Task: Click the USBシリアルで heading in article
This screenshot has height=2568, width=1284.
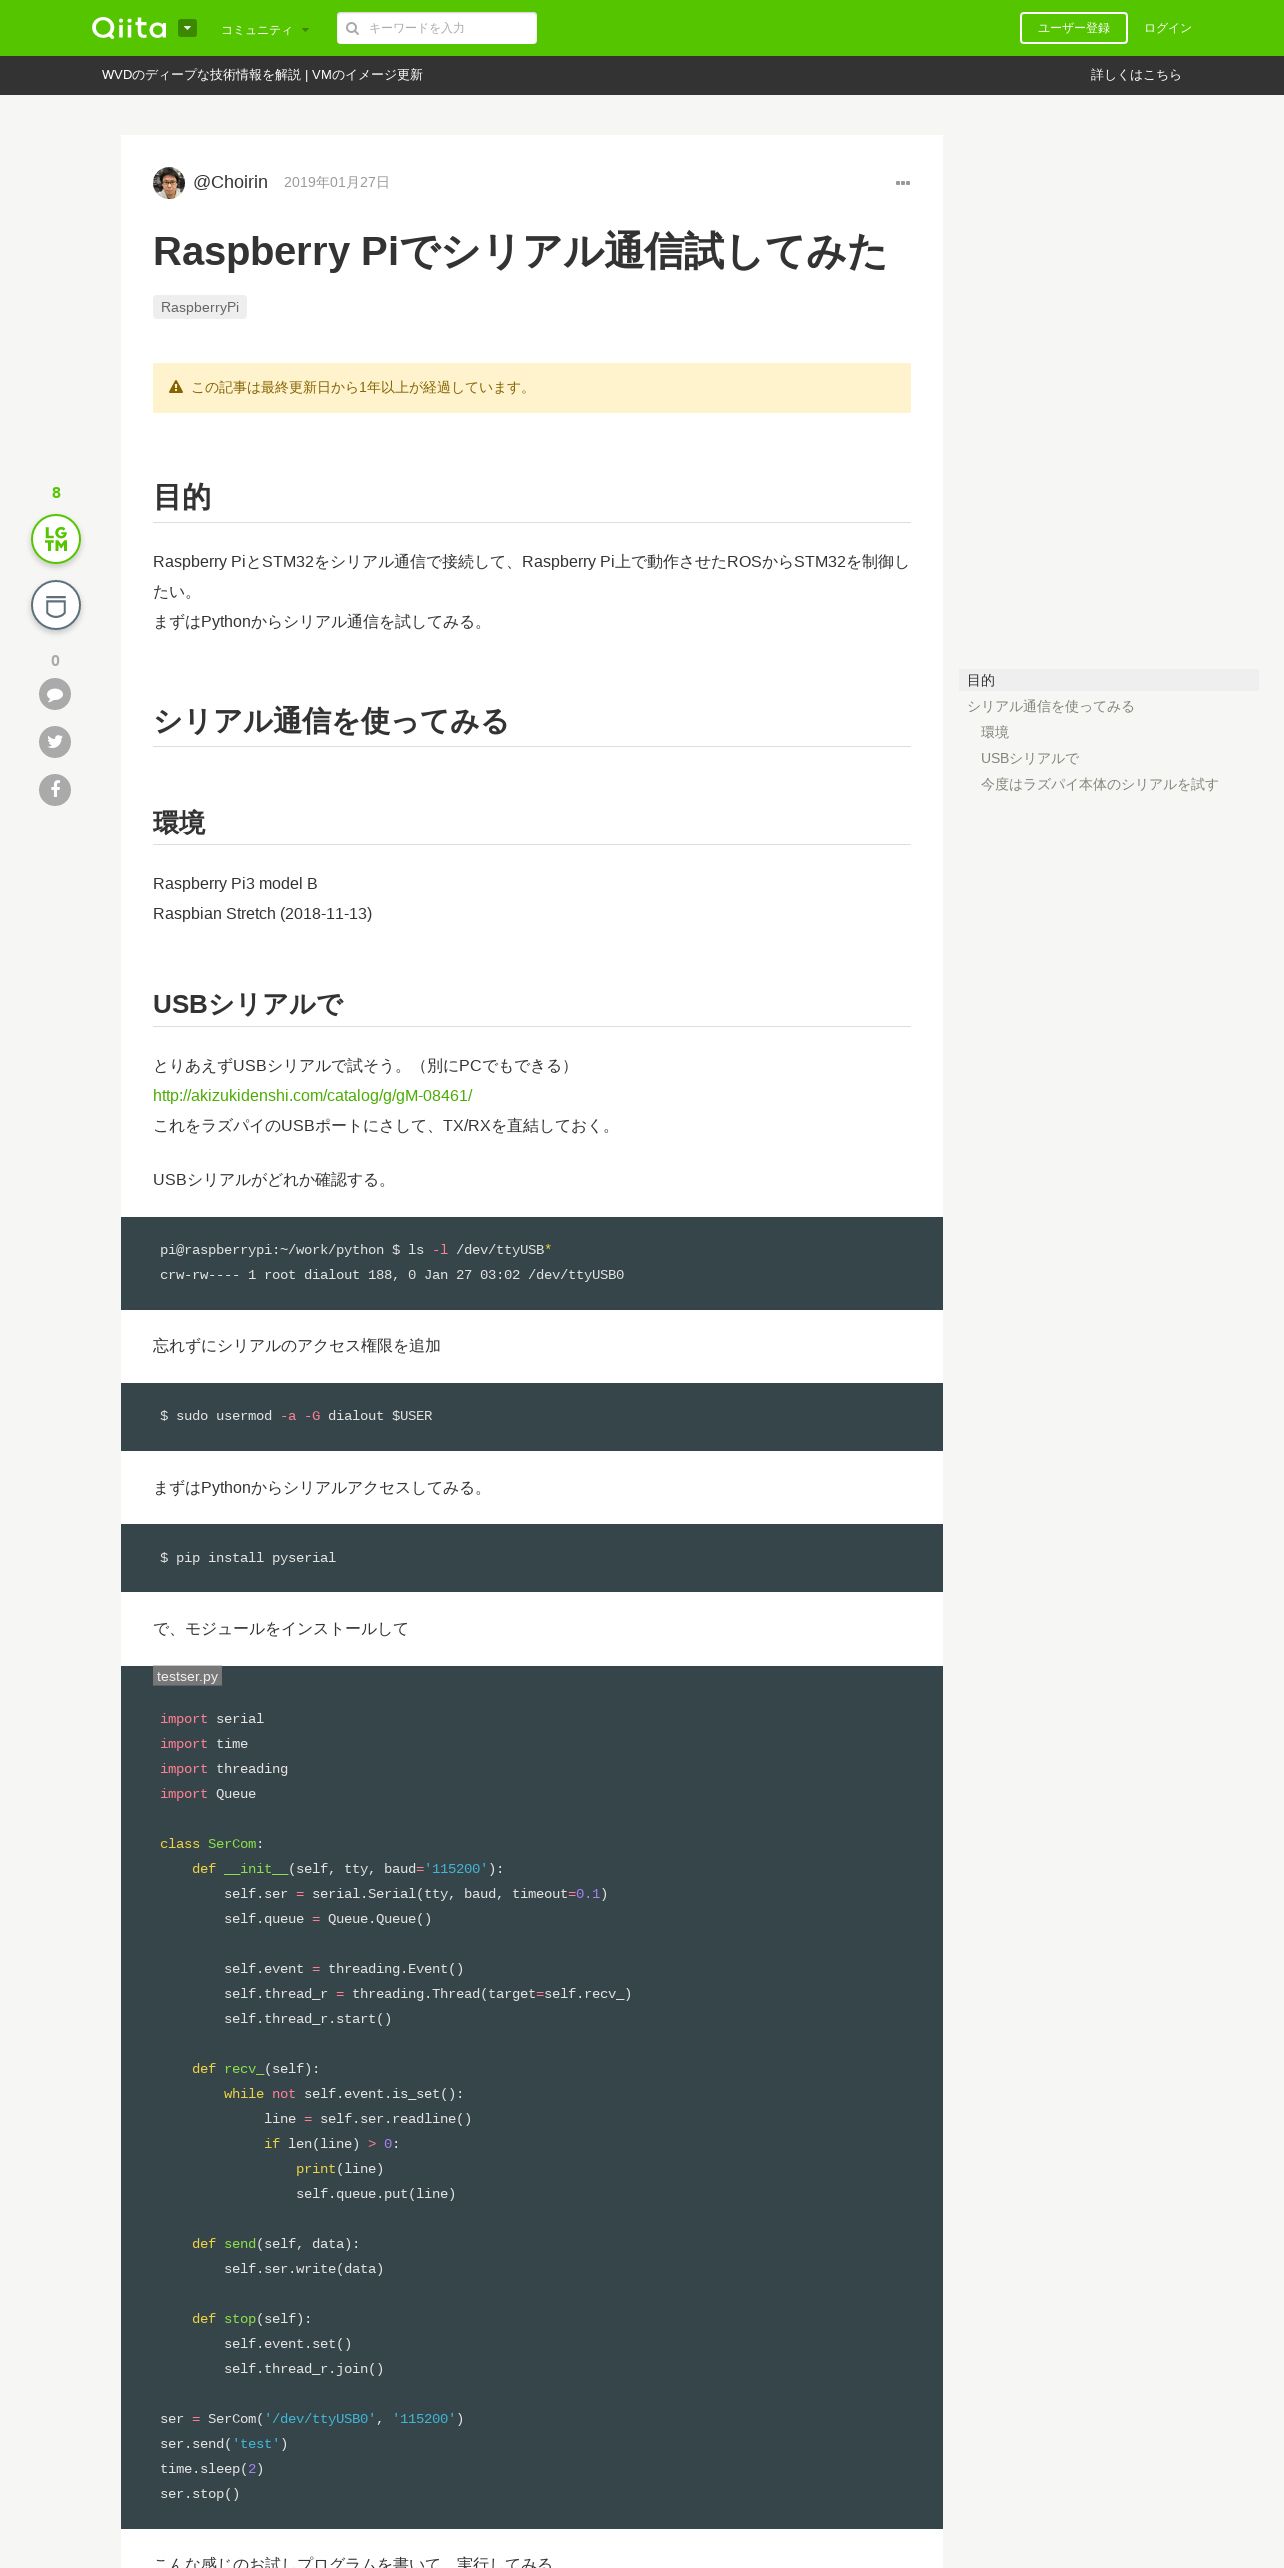Action: pyautogui.click(x=248, y=1004)
